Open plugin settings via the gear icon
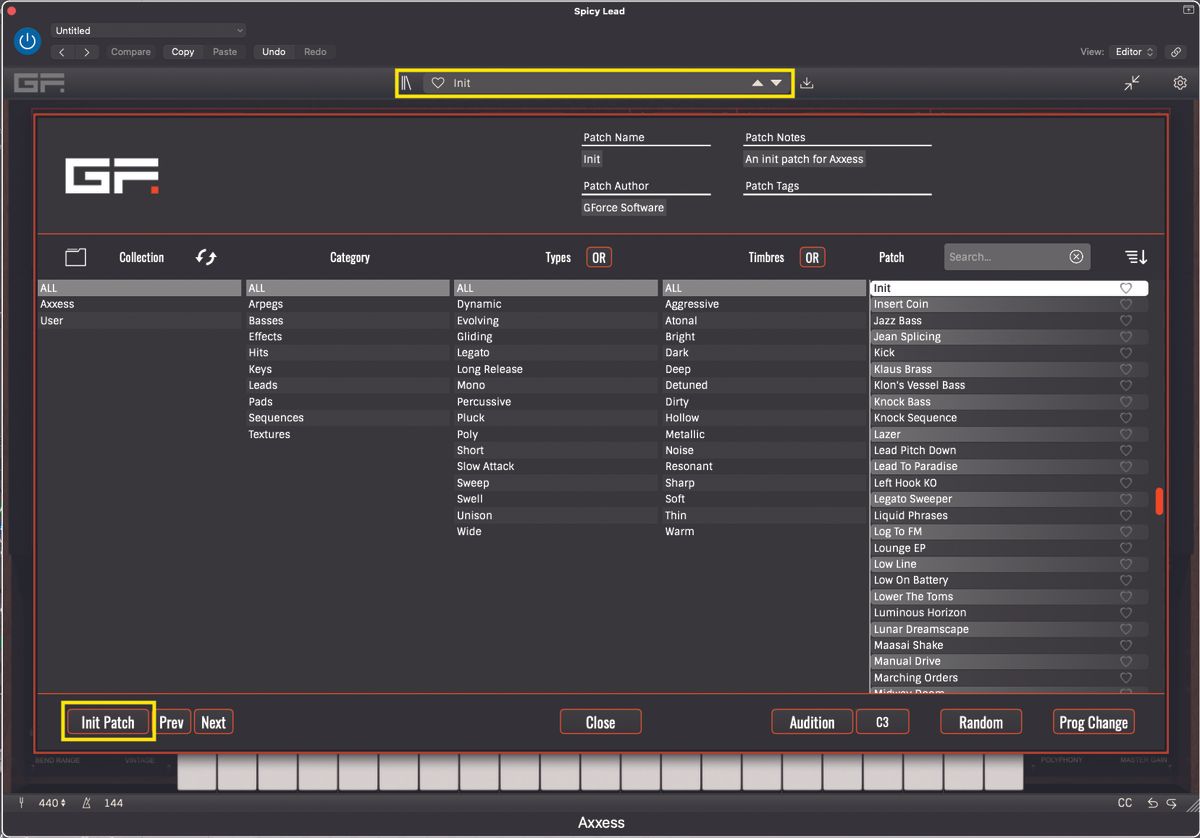 tap(1180, 82)
